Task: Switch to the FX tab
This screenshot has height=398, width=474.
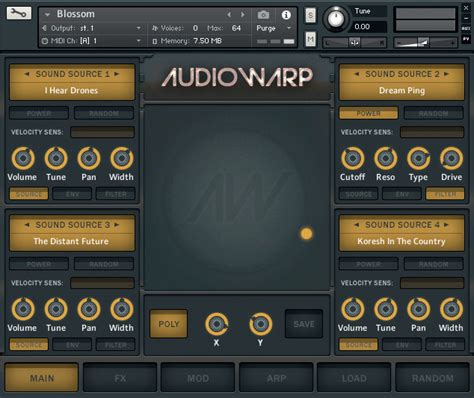Action: 120,378
